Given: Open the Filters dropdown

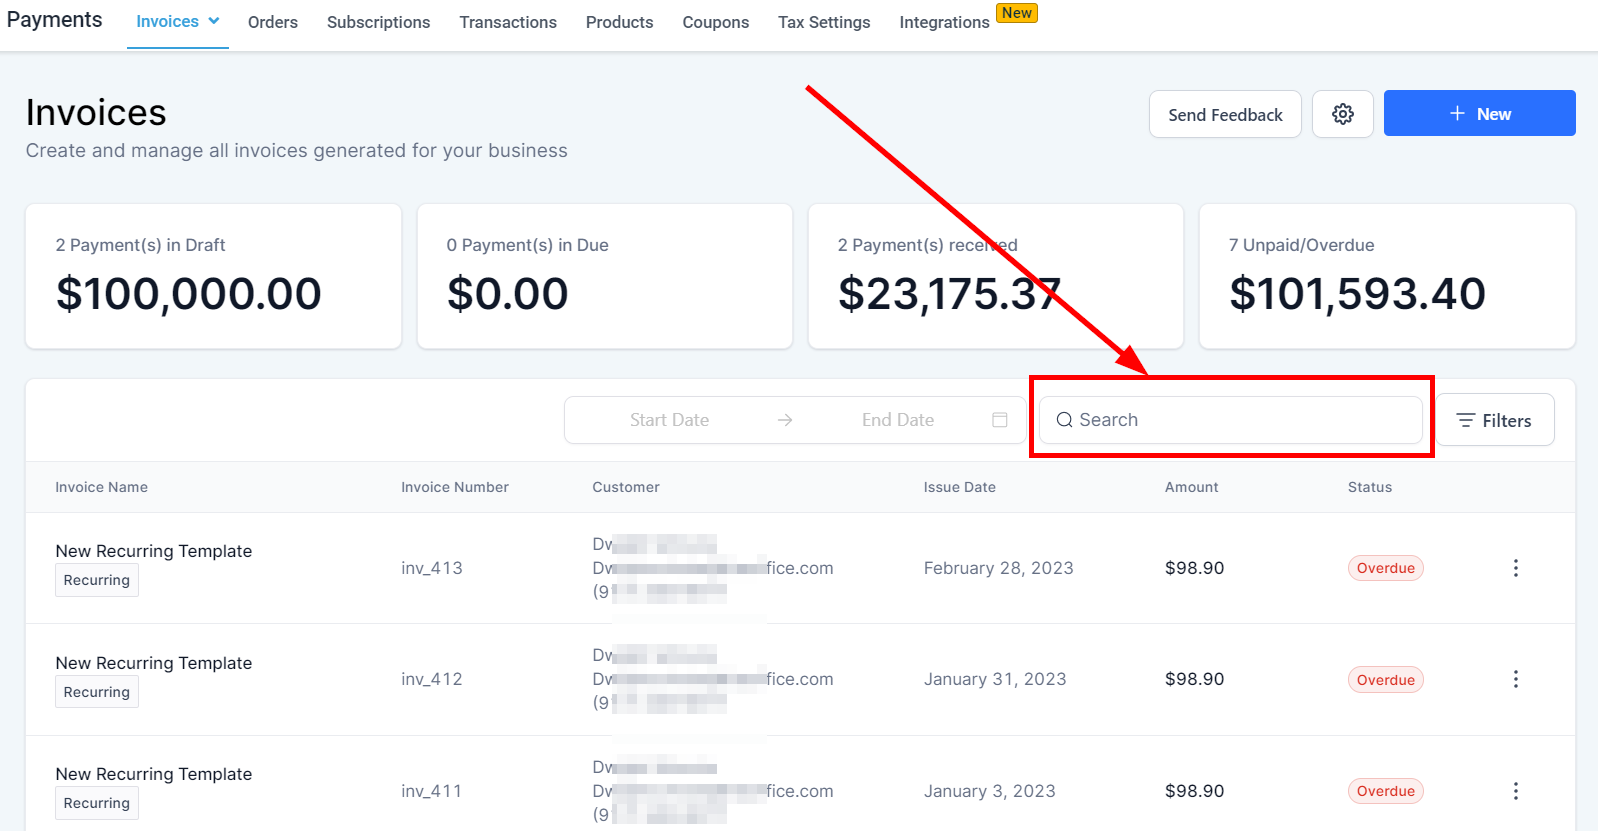Looking at the screenshot, I should (1495, 420).
